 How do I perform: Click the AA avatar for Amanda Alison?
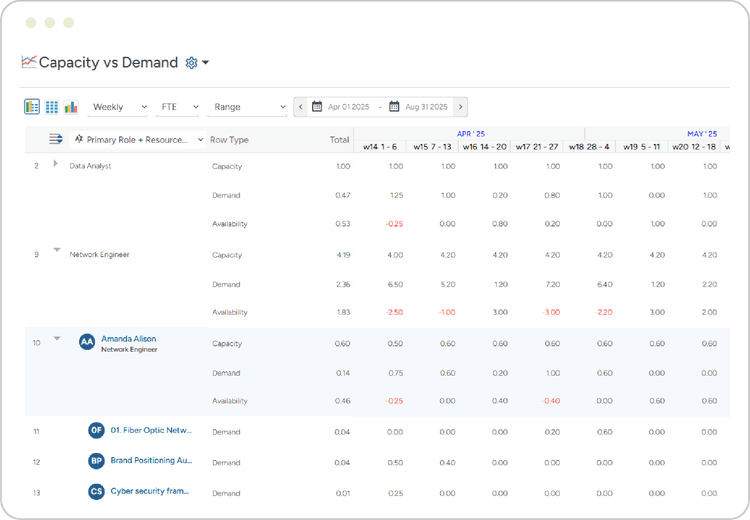pos(87,342)
